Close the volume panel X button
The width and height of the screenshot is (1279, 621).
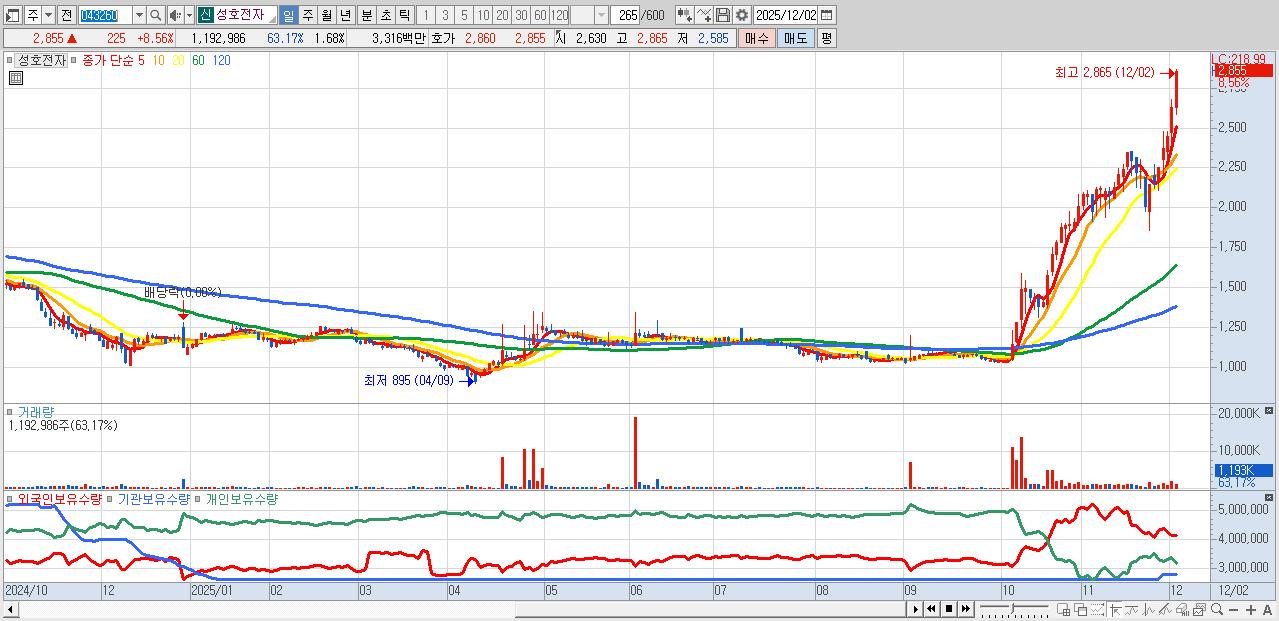click(x=1269, y=411)
